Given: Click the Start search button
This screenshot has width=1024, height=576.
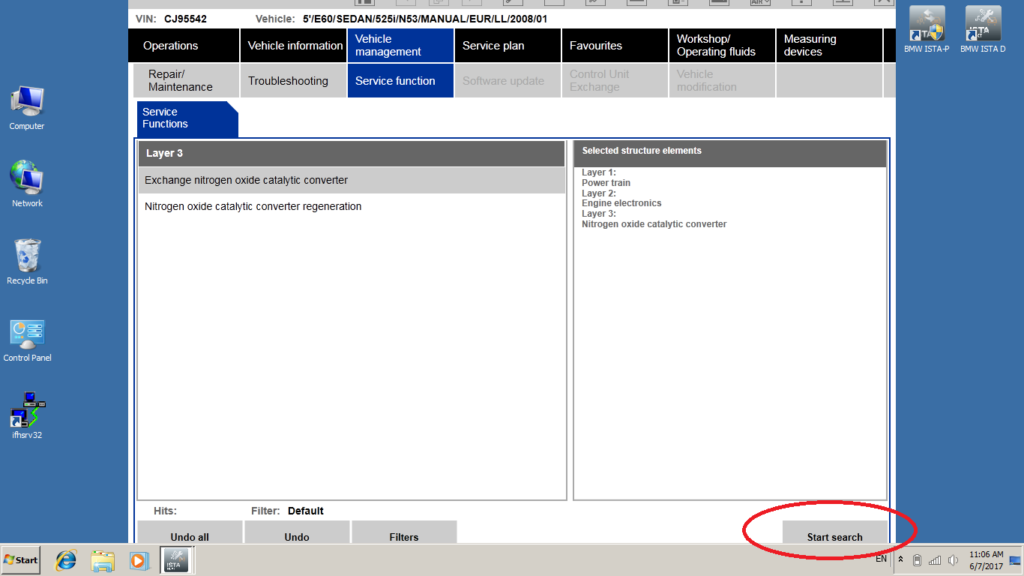Looking at the screenshot, I should click(835, 532).
